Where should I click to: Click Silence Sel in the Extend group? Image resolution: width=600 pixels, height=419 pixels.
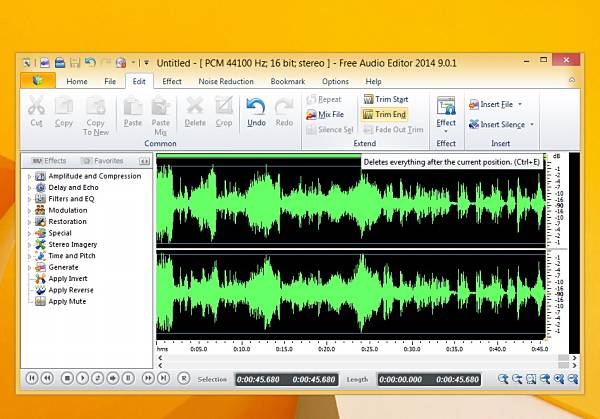pos(329,130)
